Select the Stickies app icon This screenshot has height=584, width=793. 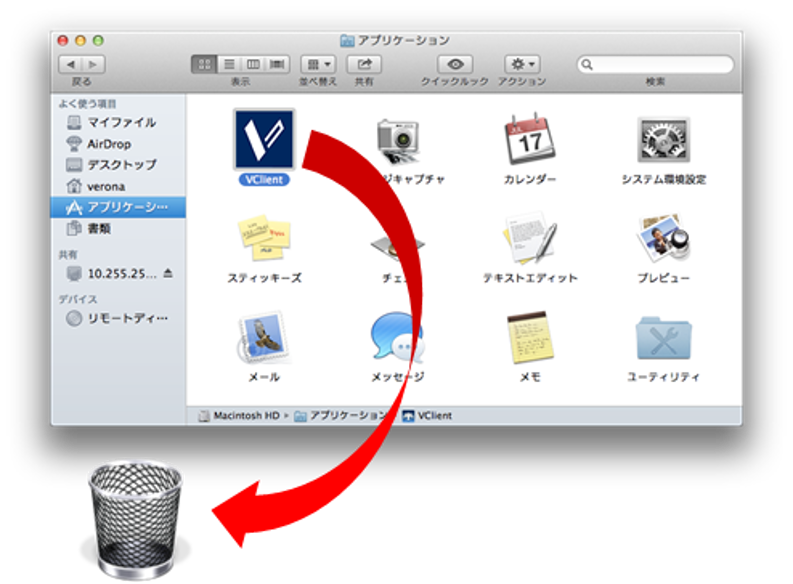coord(264,238)
